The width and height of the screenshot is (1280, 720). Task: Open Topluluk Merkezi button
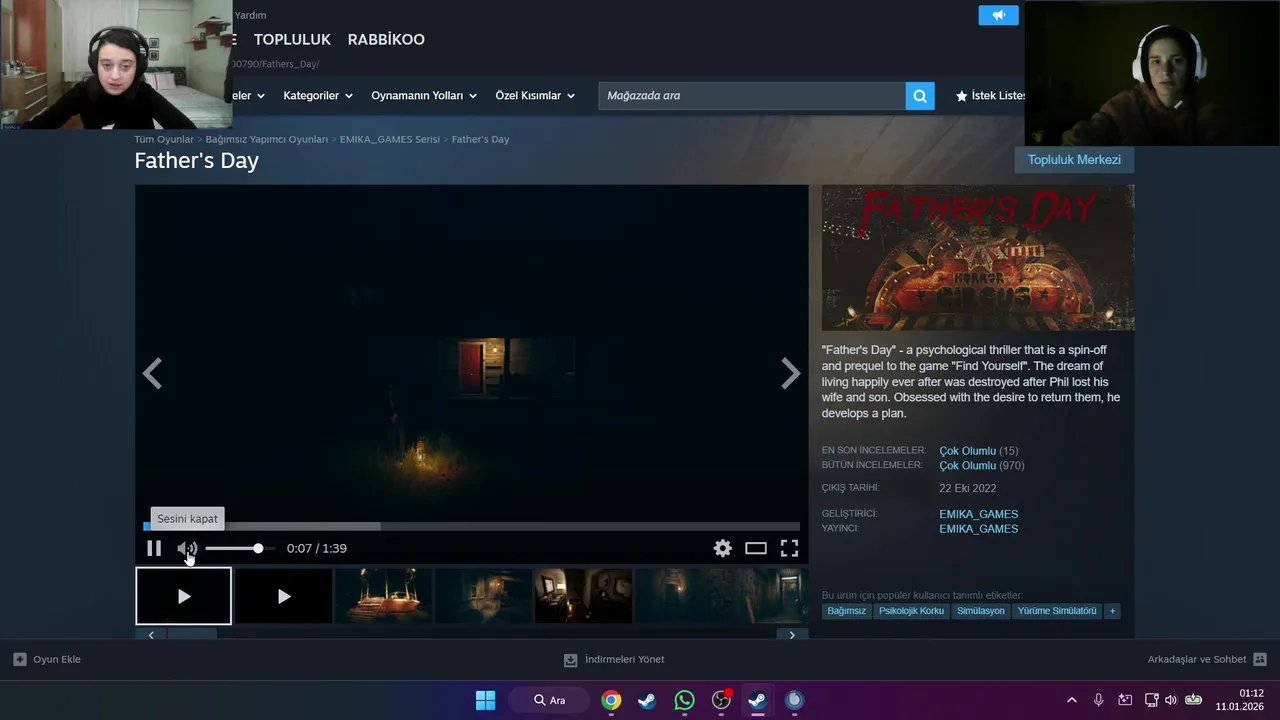tap(1074, 160)
